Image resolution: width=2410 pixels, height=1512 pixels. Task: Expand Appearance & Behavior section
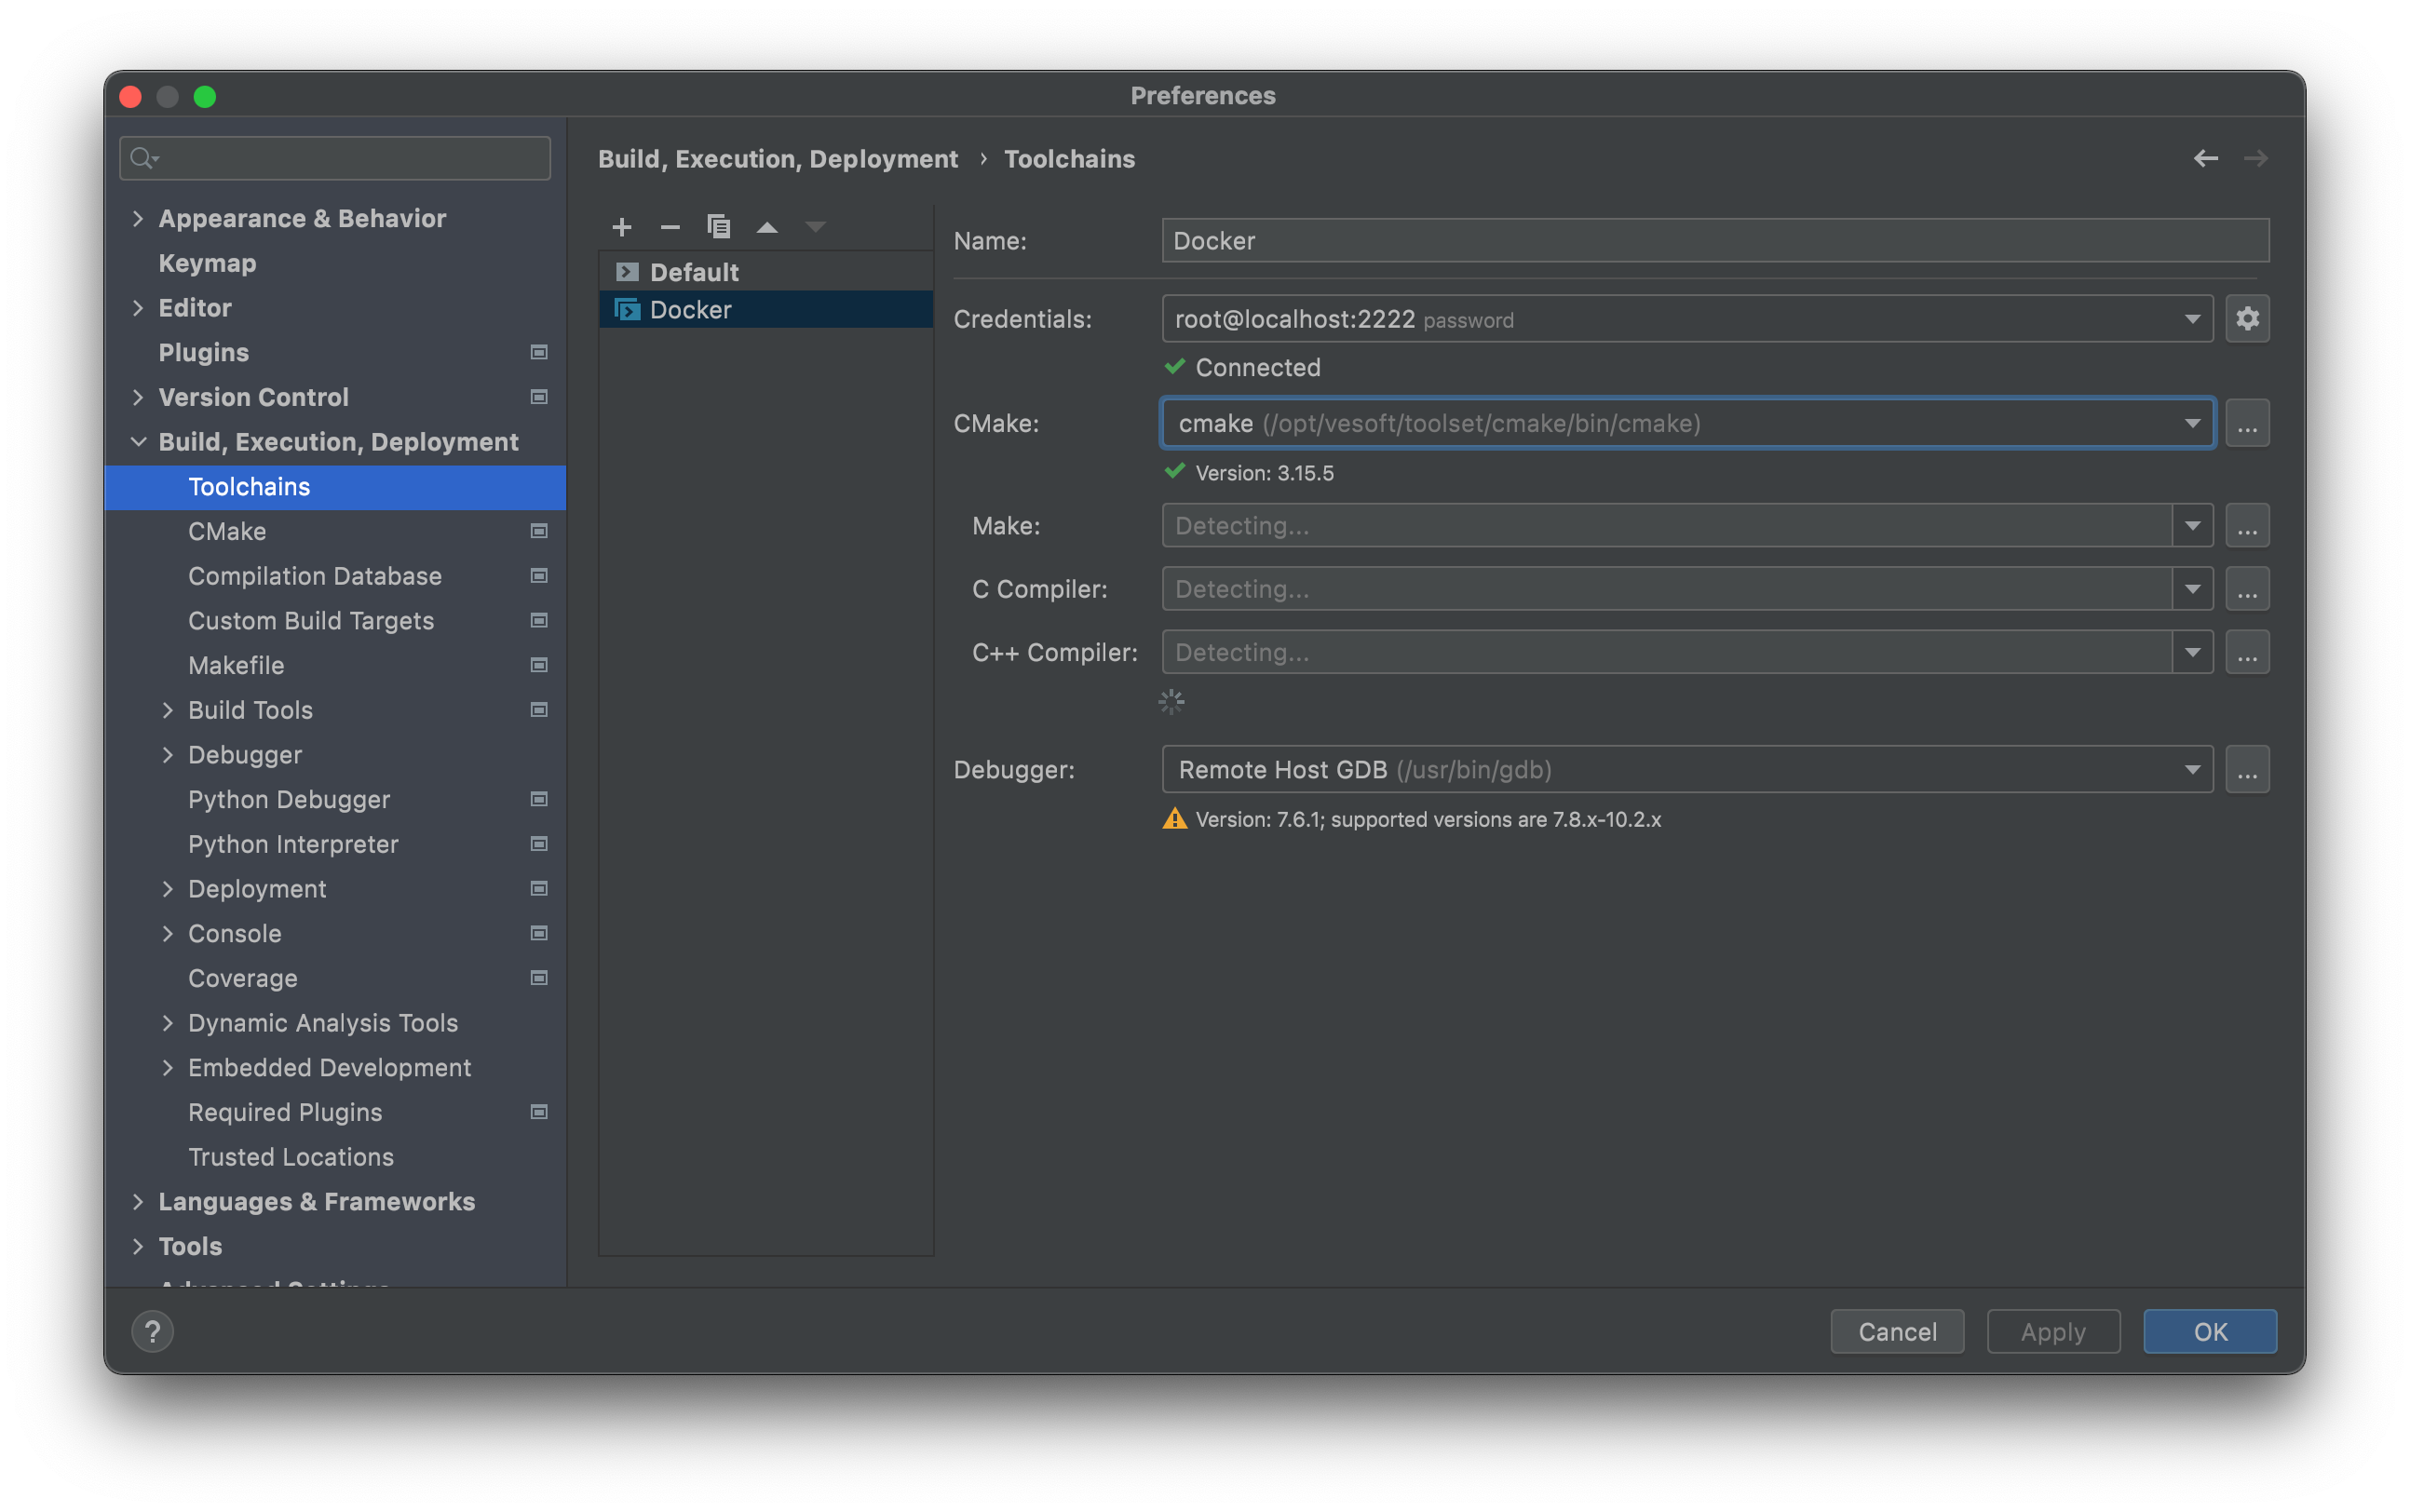[138, 219]
